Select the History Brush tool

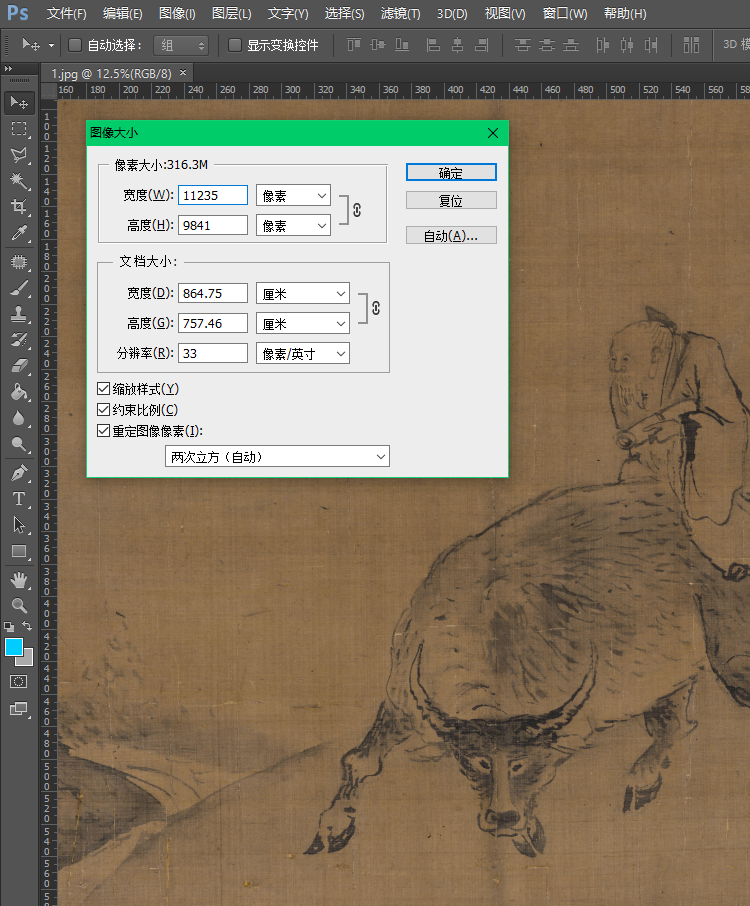coord(19,340)
